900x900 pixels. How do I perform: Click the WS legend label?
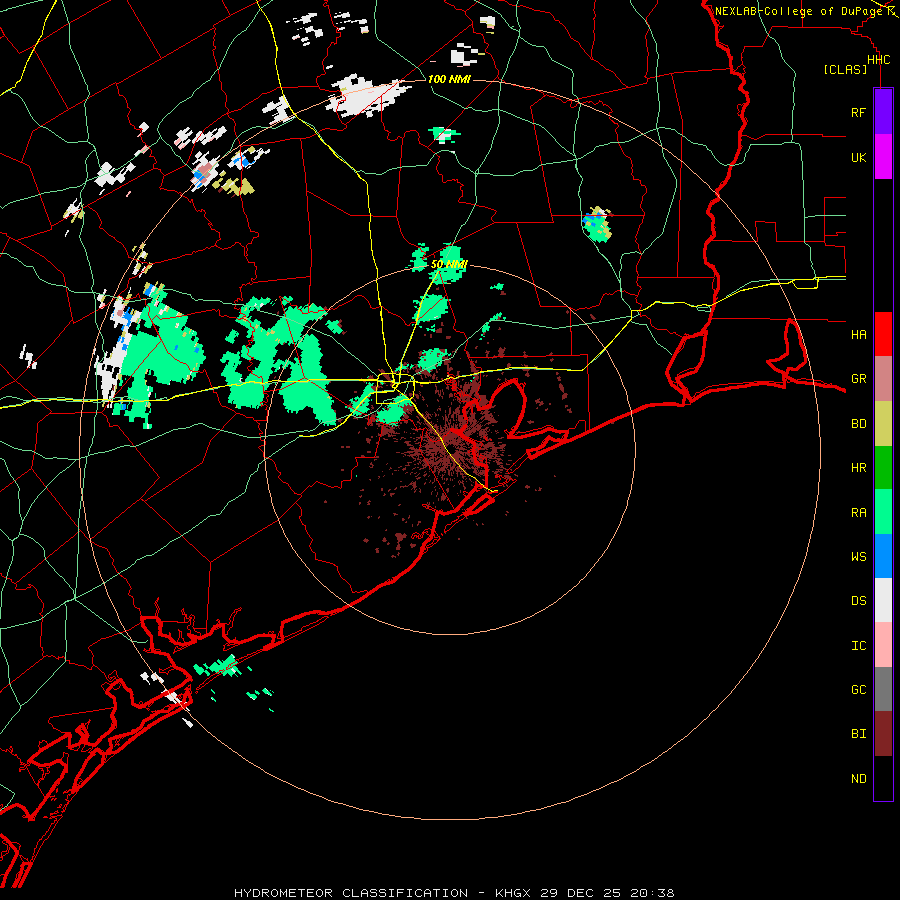tap(858, 557)
